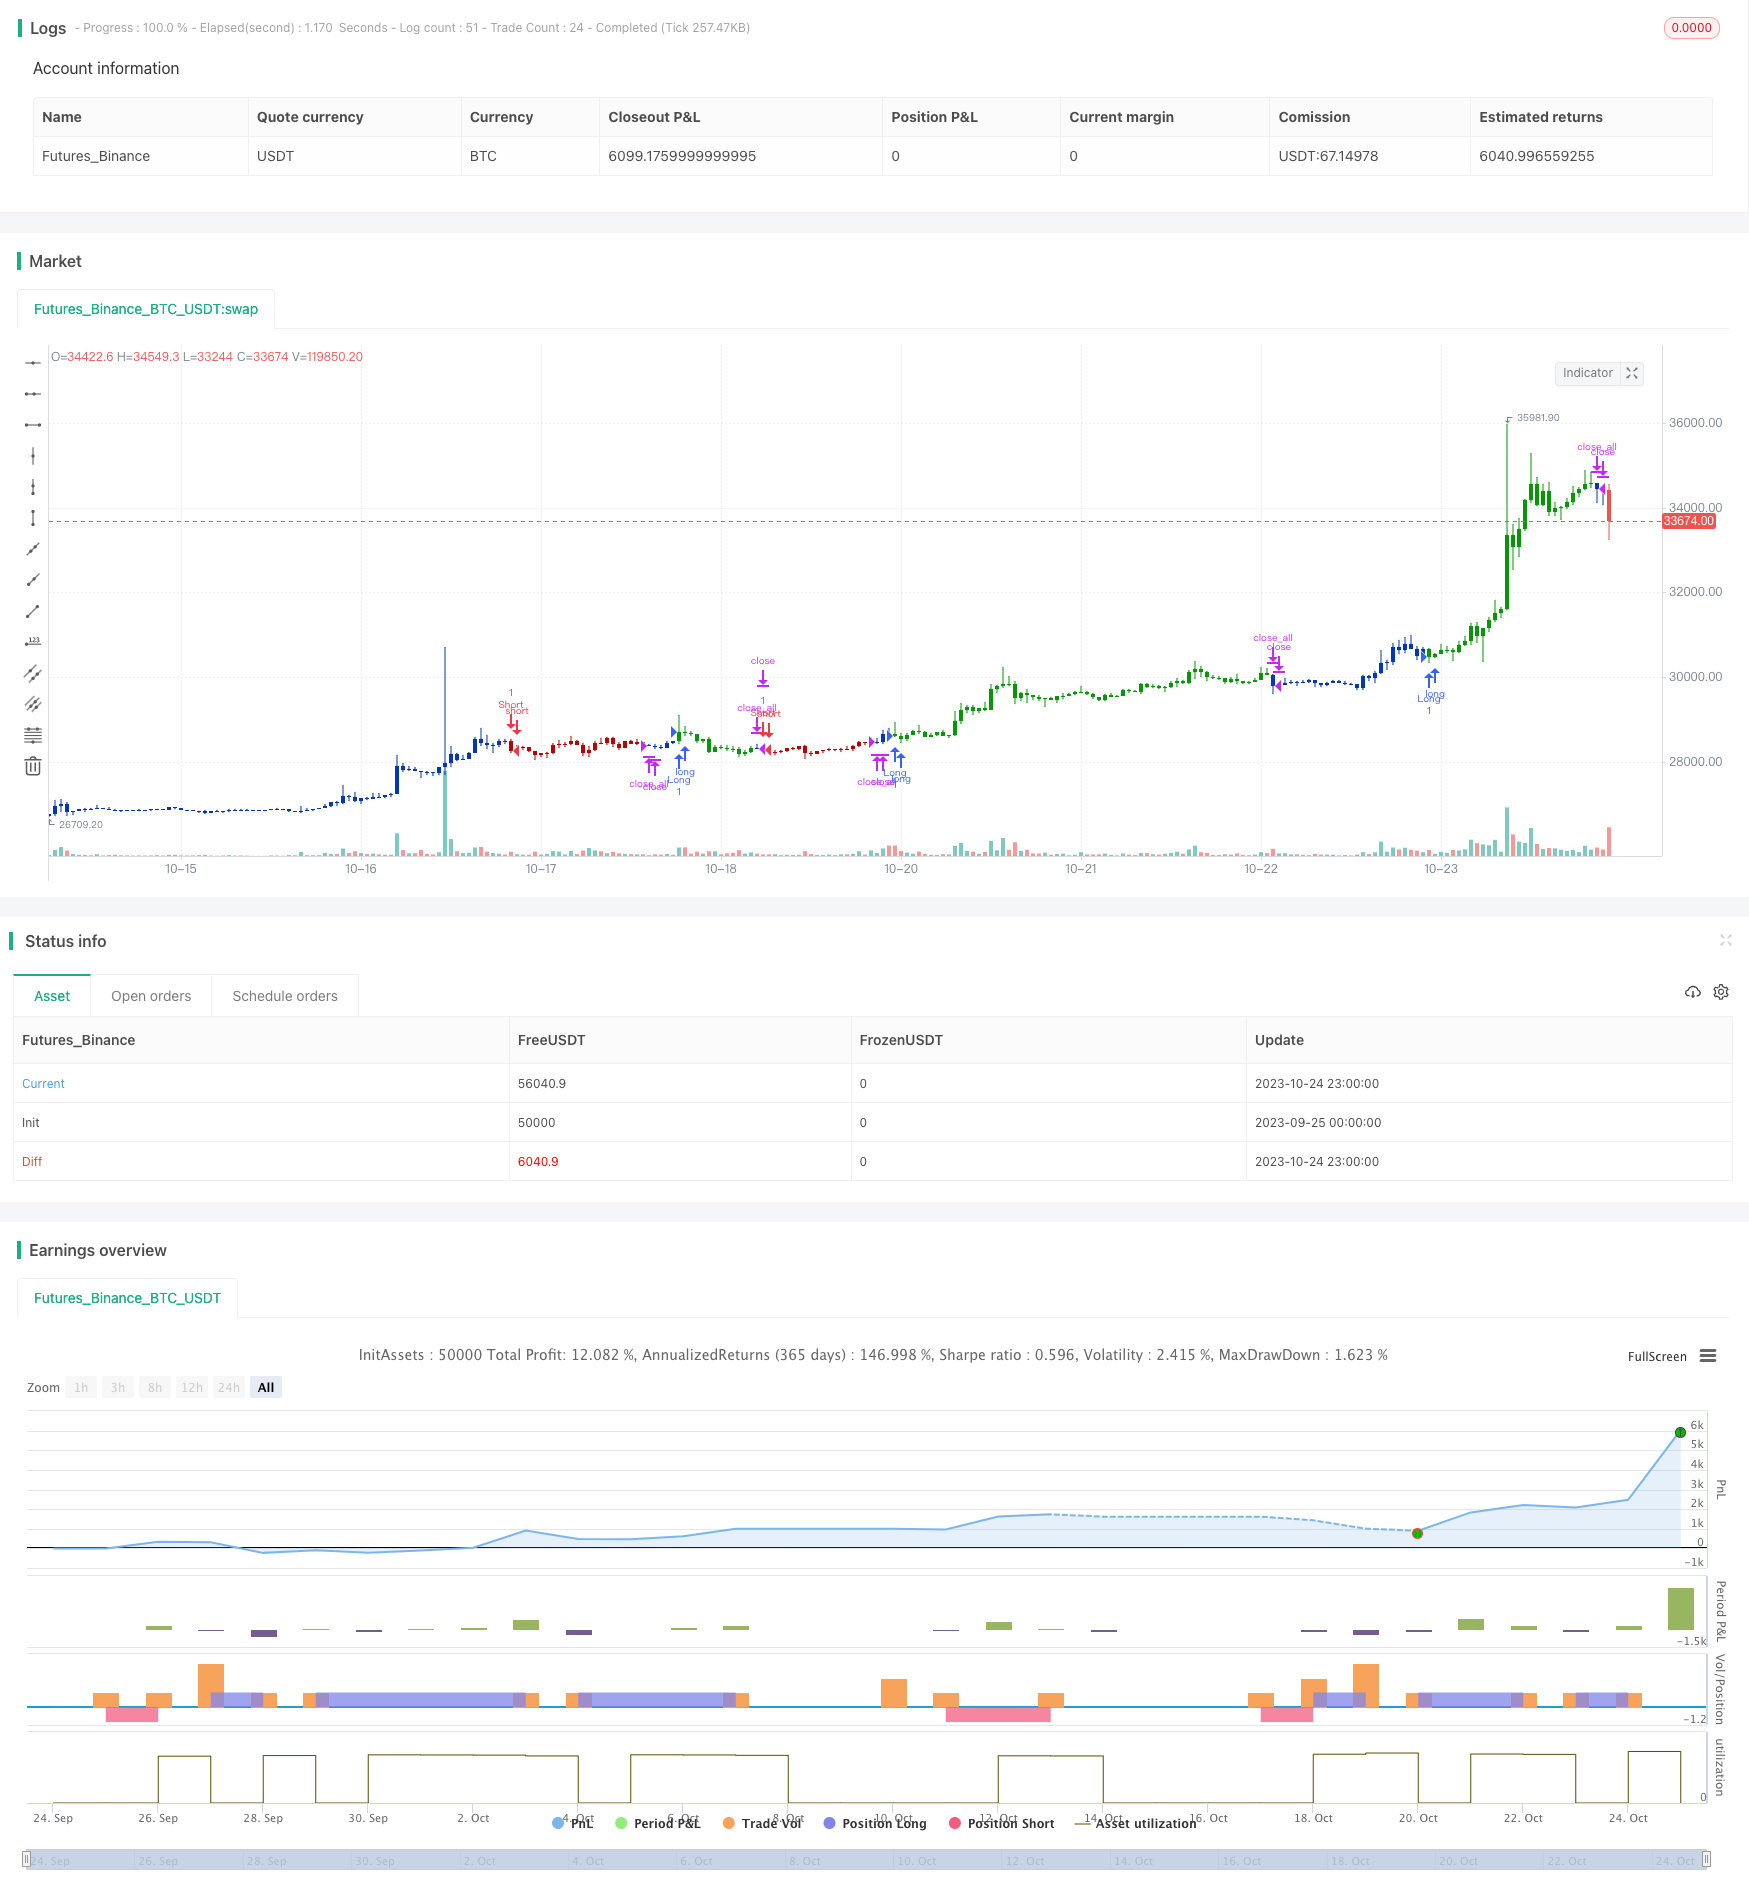Select the Fibonacci retracement lines tool

point(33,735)
